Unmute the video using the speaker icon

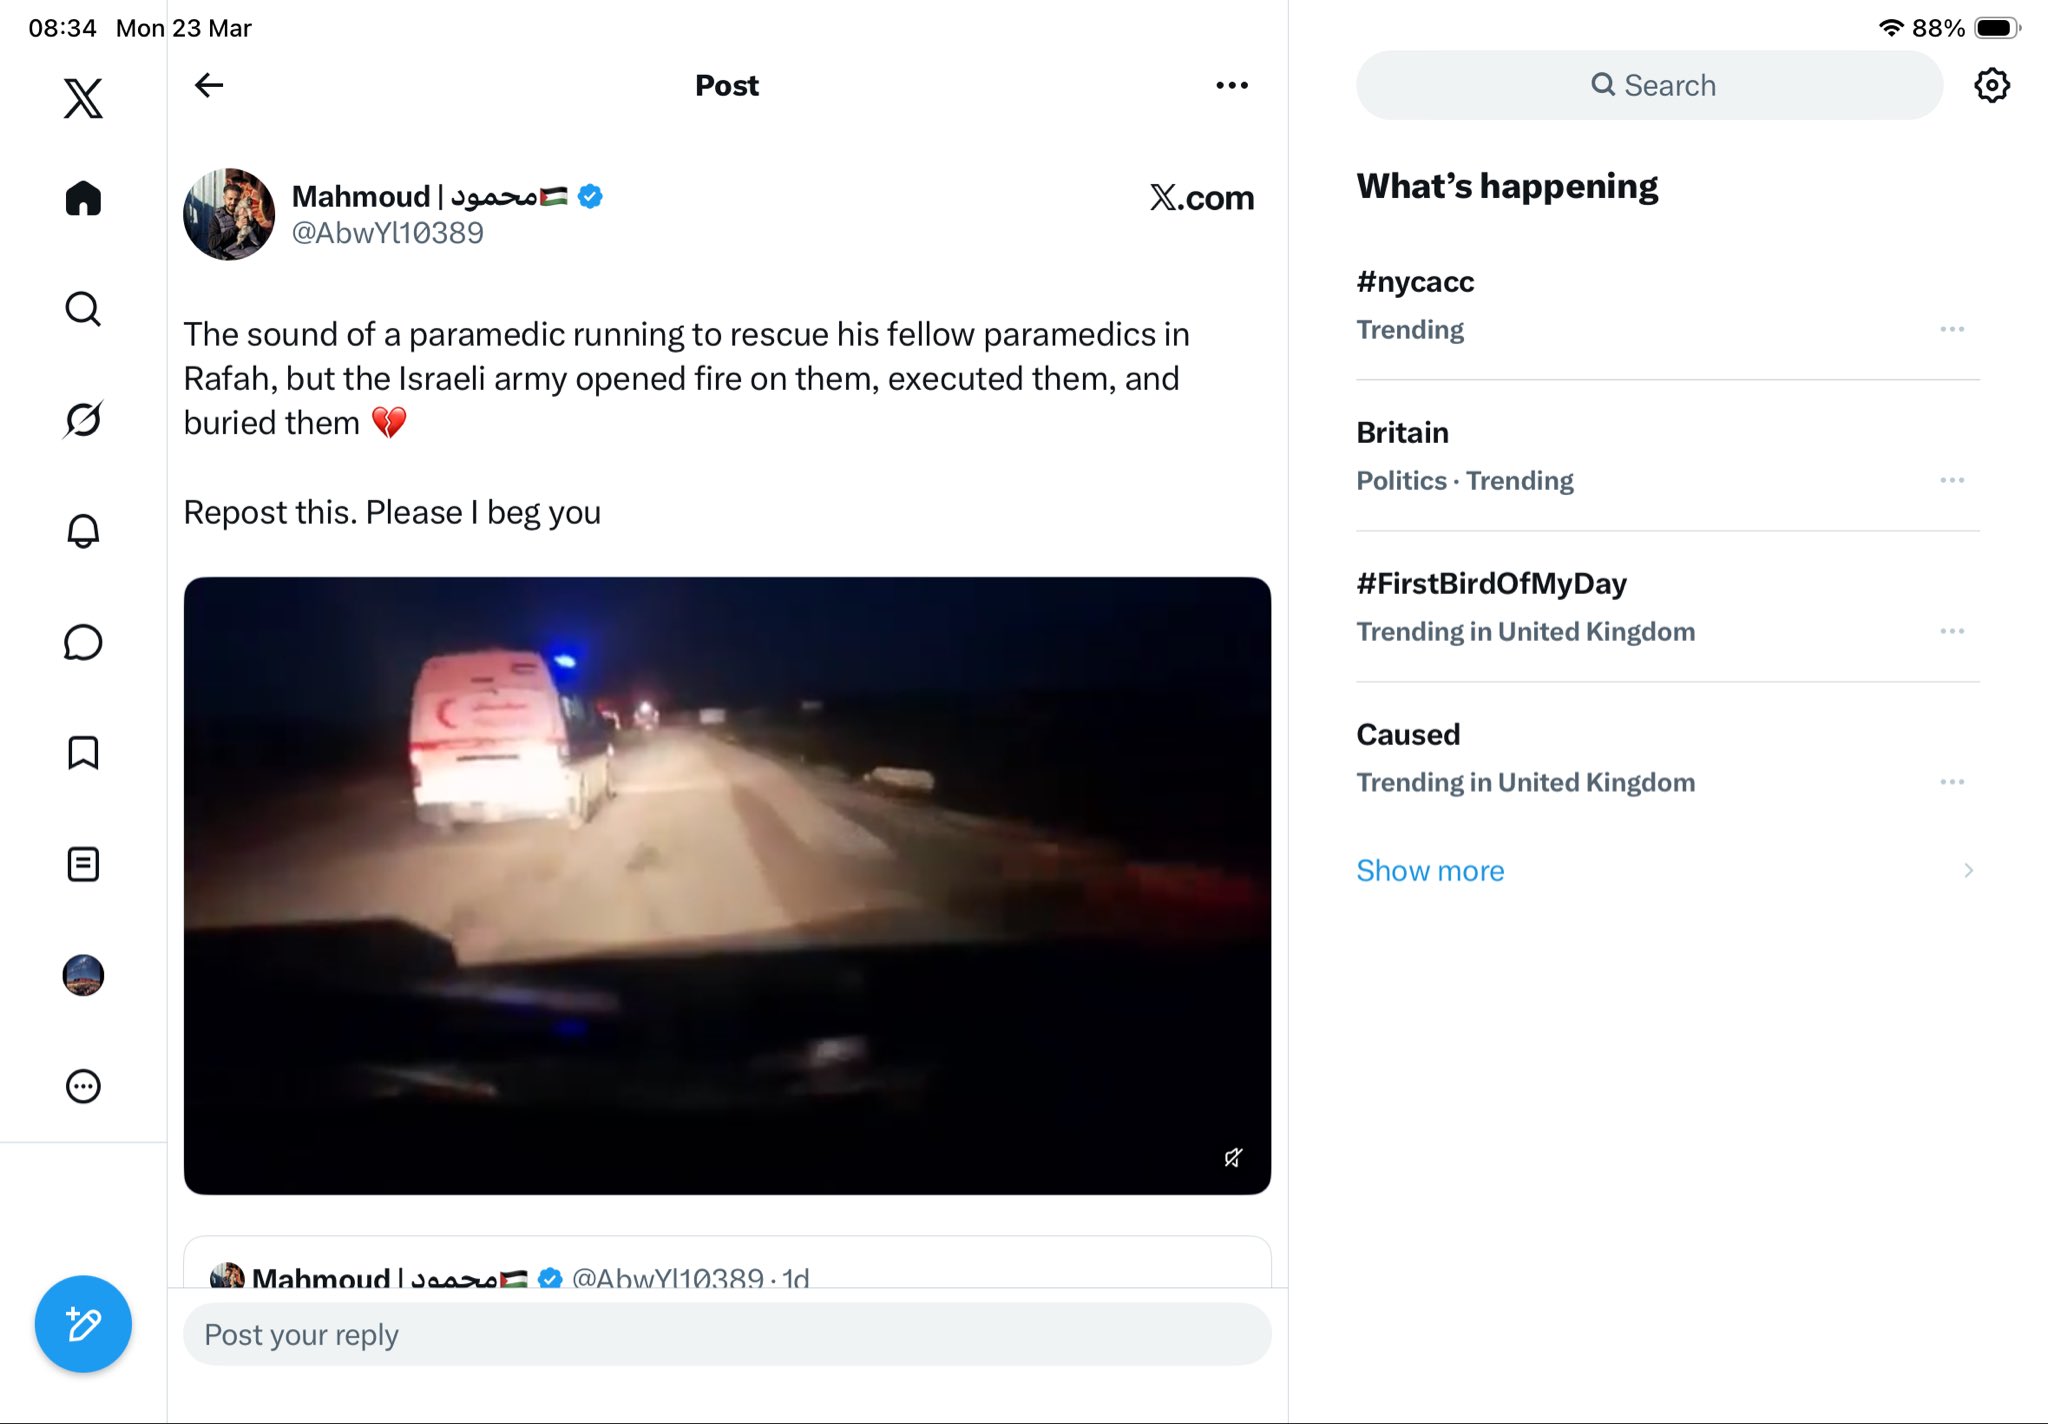point(1233,1157)
